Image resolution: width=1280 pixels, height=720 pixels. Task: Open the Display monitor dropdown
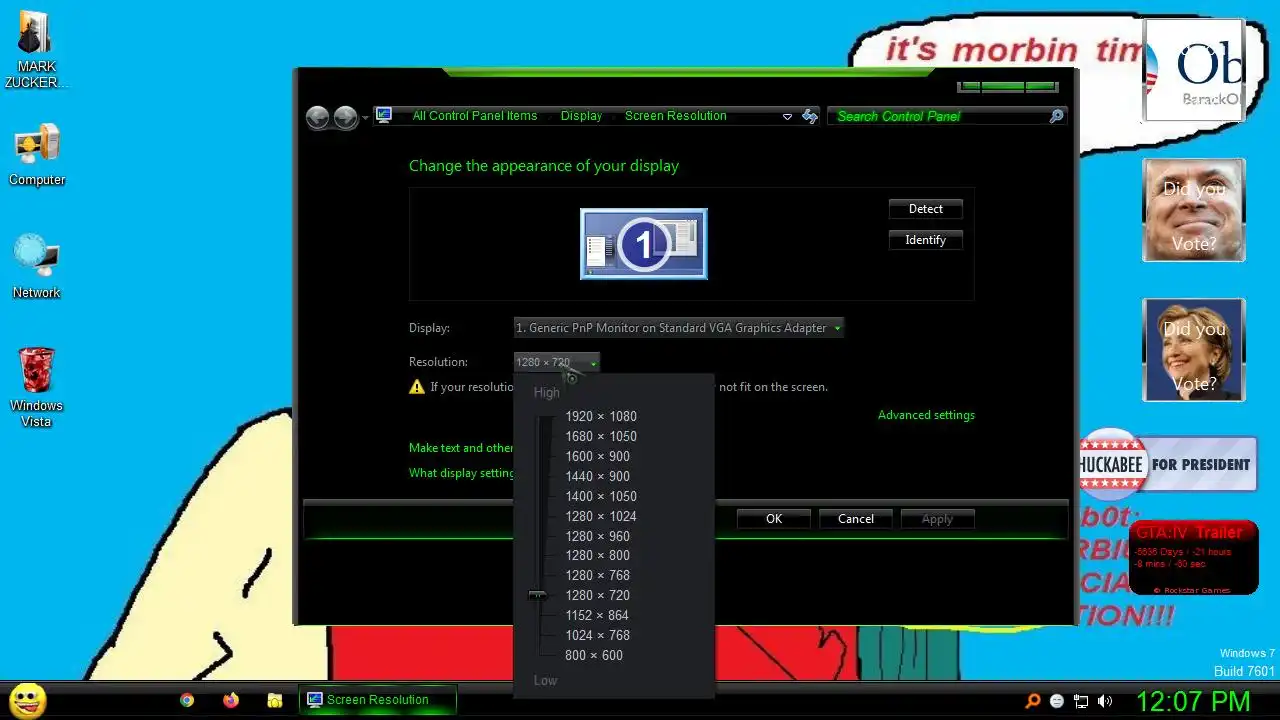point(678,328)
